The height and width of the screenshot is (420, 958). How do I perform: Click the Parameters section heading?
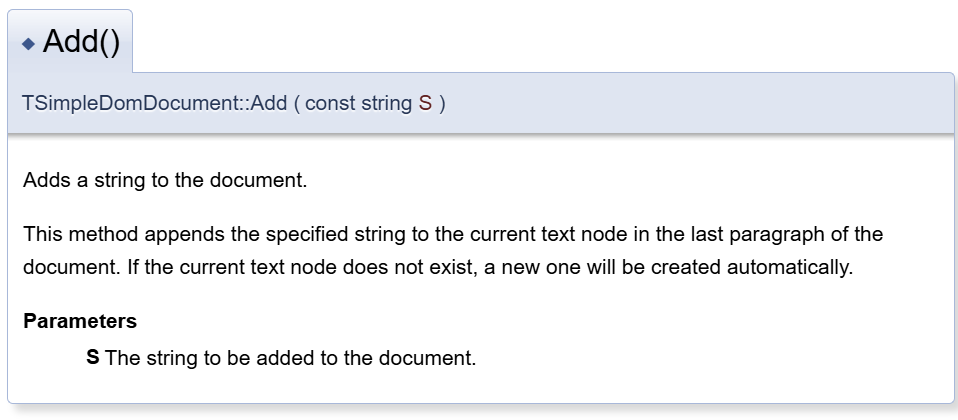(80, 321)
